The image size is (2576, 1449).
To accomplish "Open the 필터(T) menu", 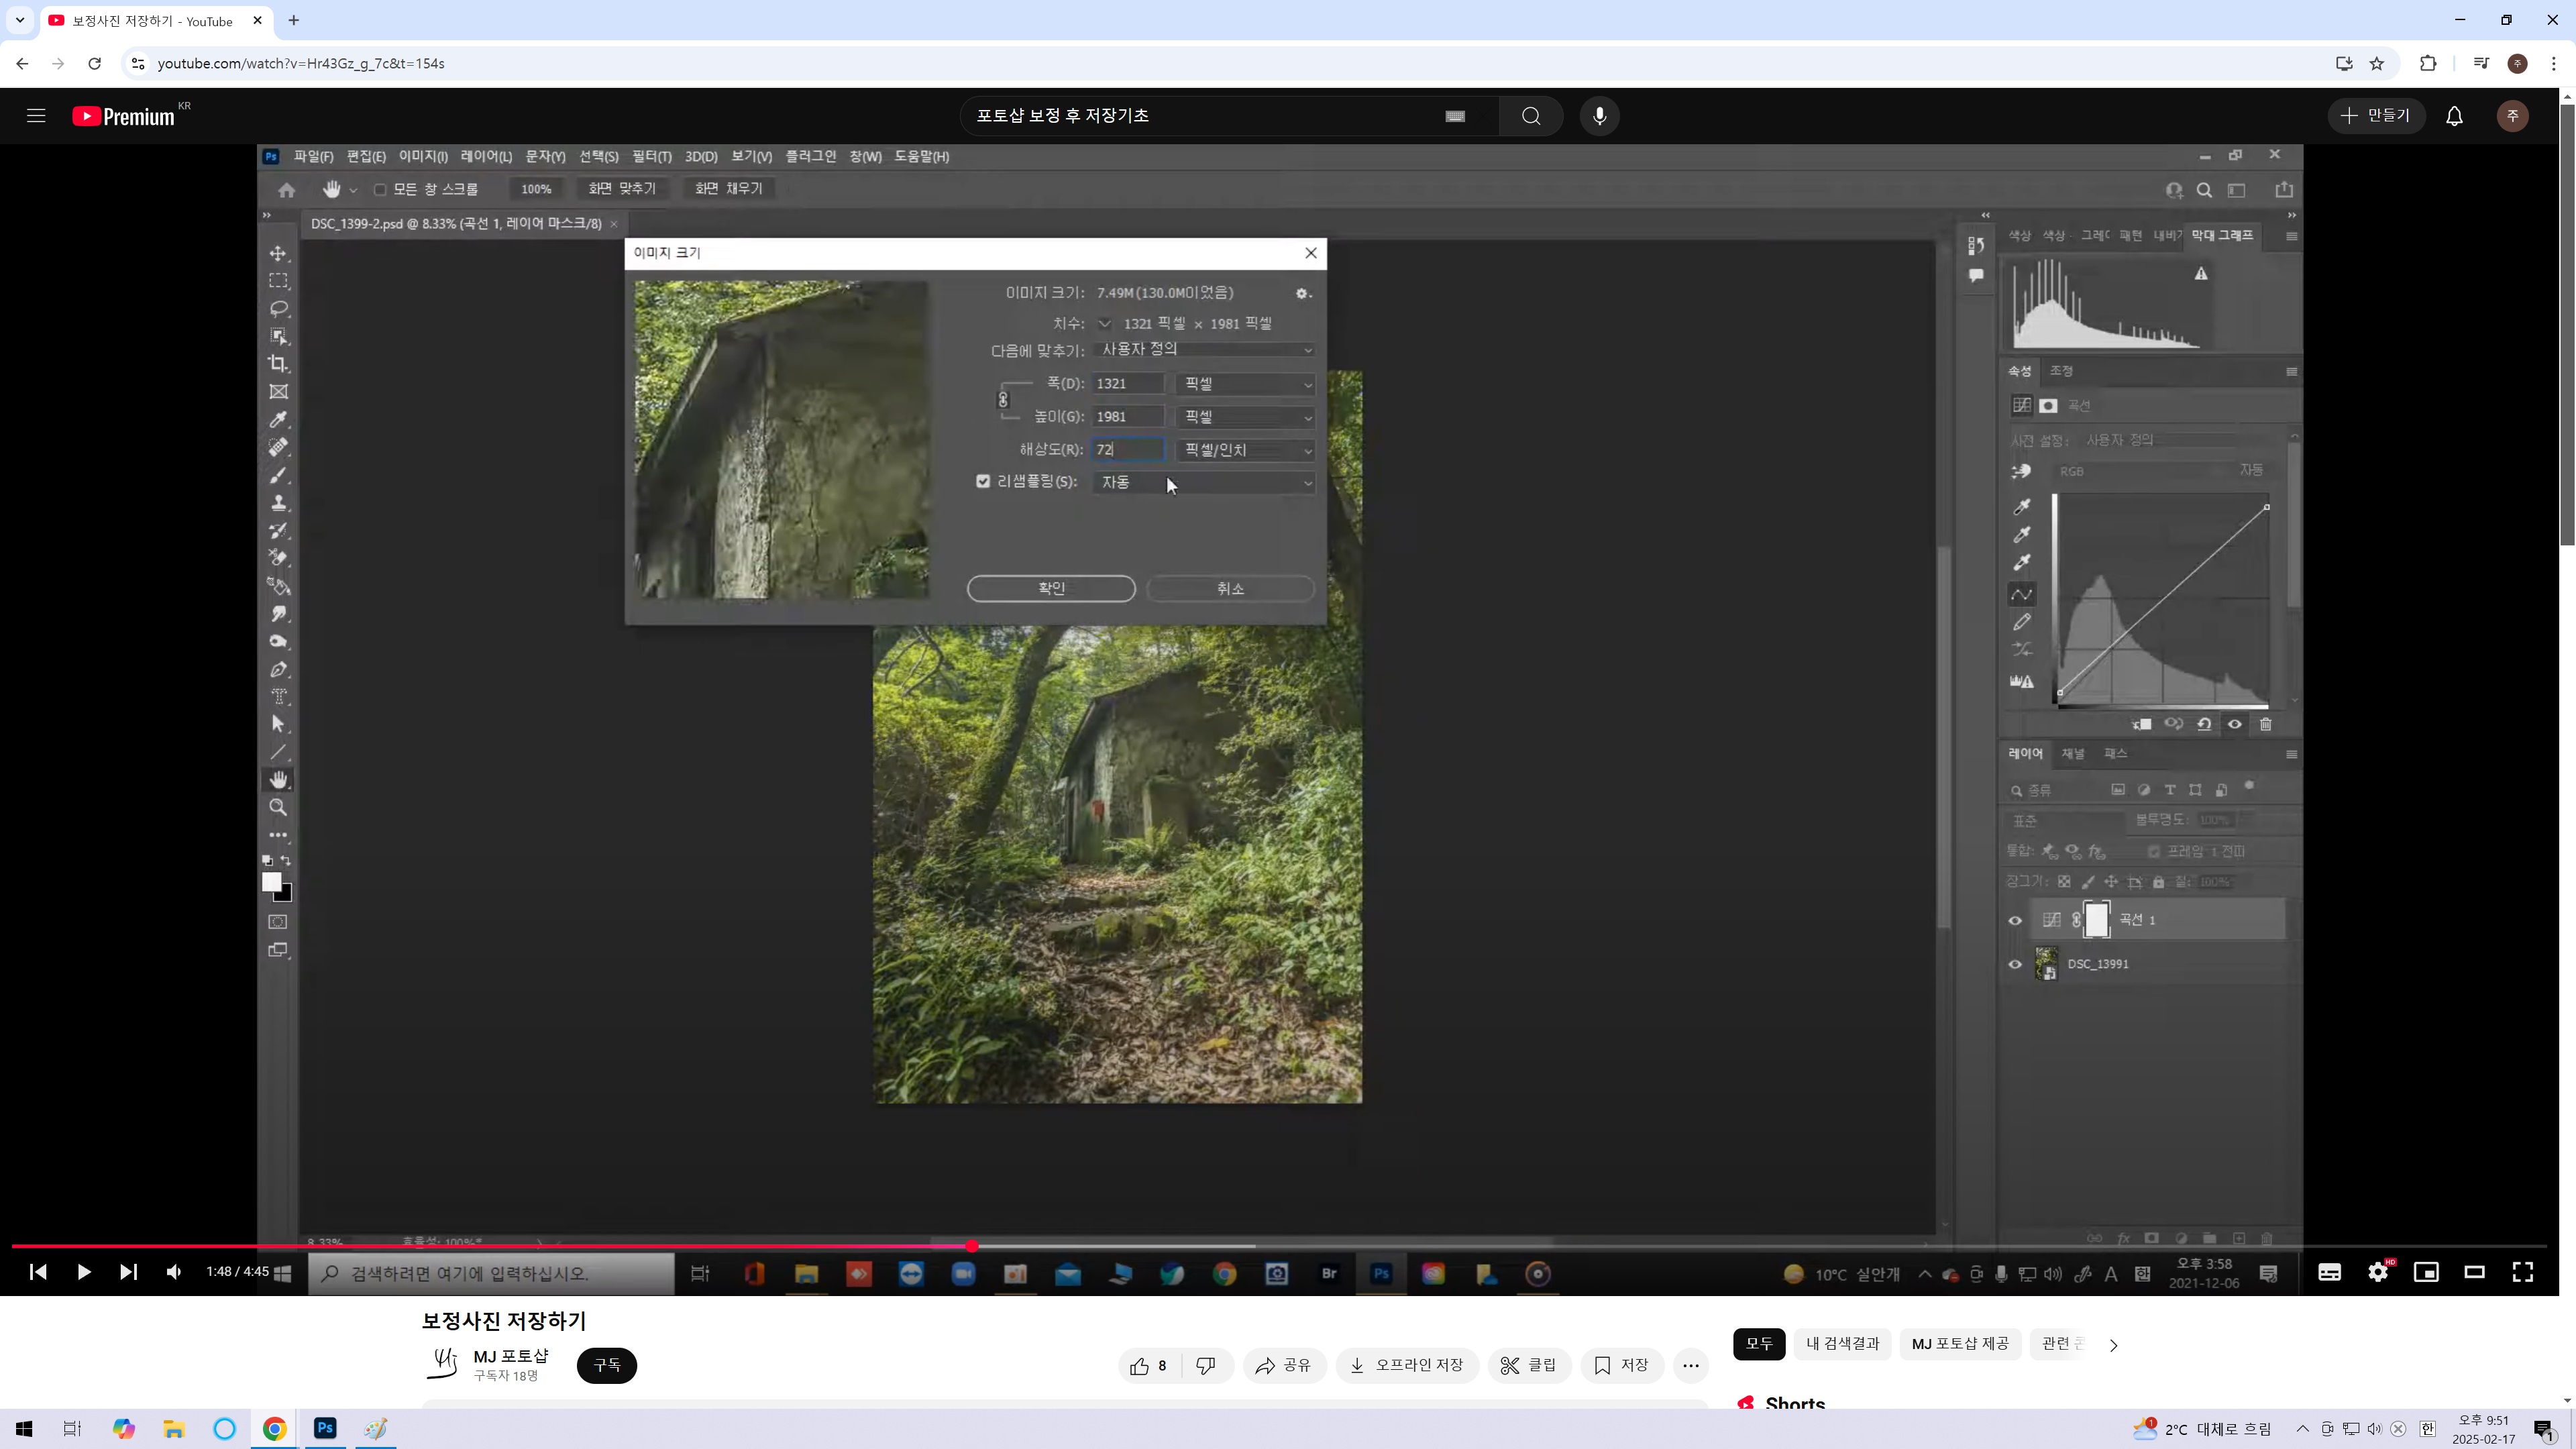I will pyautogui.click(x=651, y=157).
